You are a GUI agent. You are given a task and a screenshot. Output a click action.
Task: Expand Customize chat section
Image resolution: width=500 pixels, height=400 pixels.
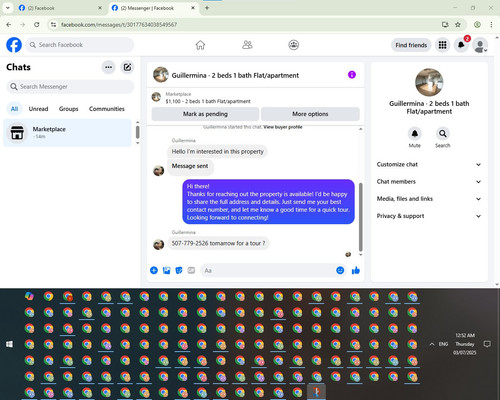coord(429,164)
